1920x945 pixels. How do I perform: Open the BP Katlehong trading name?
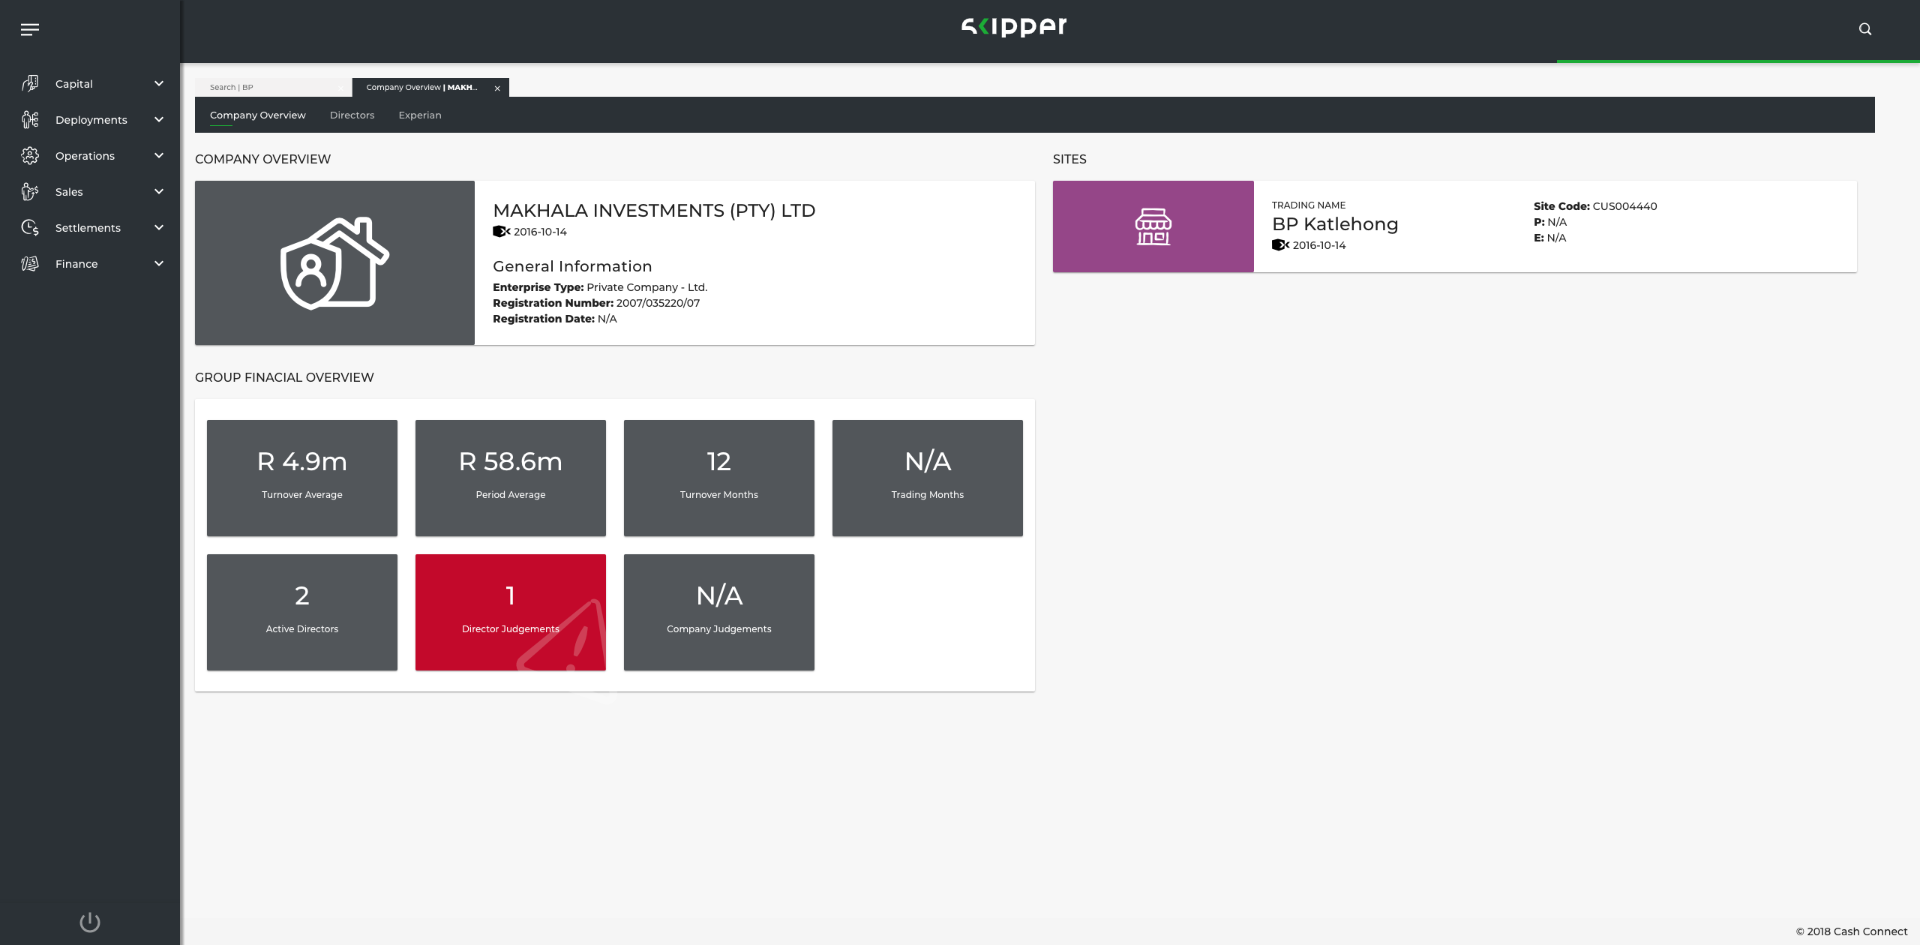1335,224
